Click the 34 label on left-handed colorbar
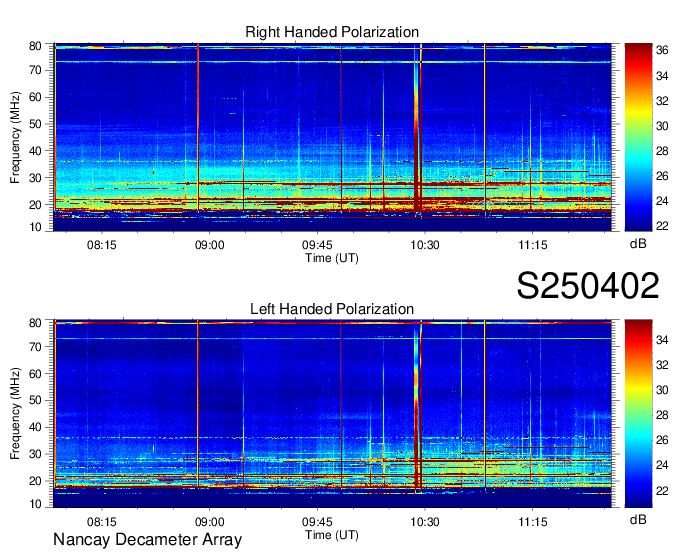Viewport: 680px width, 552px height. (x=662, y=340)
